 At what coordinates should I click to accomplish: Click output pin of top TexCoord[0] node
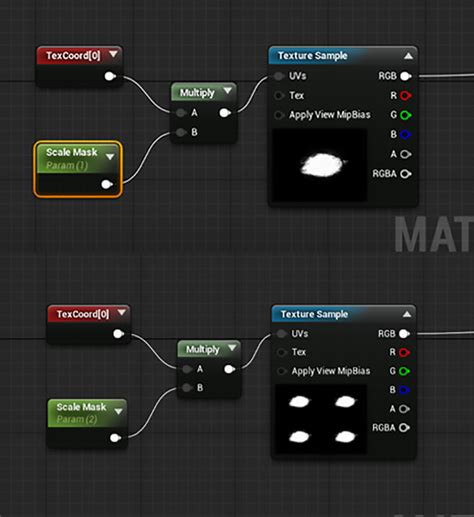(110, 76)
